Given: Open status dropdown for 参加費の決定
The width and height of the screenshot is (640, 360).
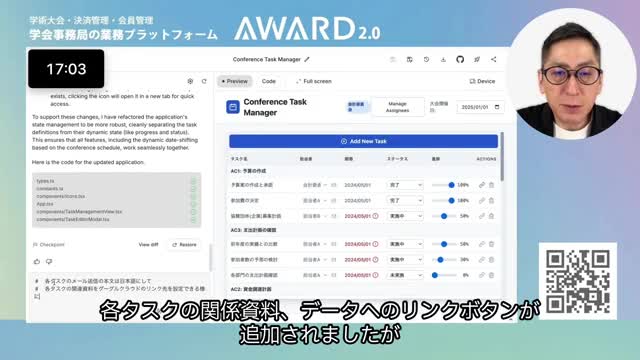Looking at the screenshot, I should pos(405,200).
